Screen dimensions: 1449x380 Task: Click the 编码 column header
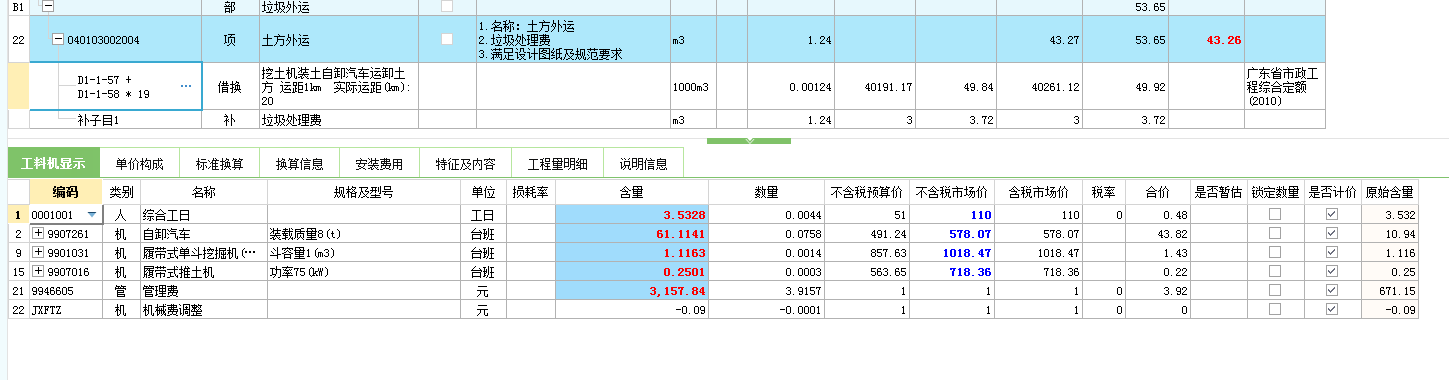click(66, 192)
